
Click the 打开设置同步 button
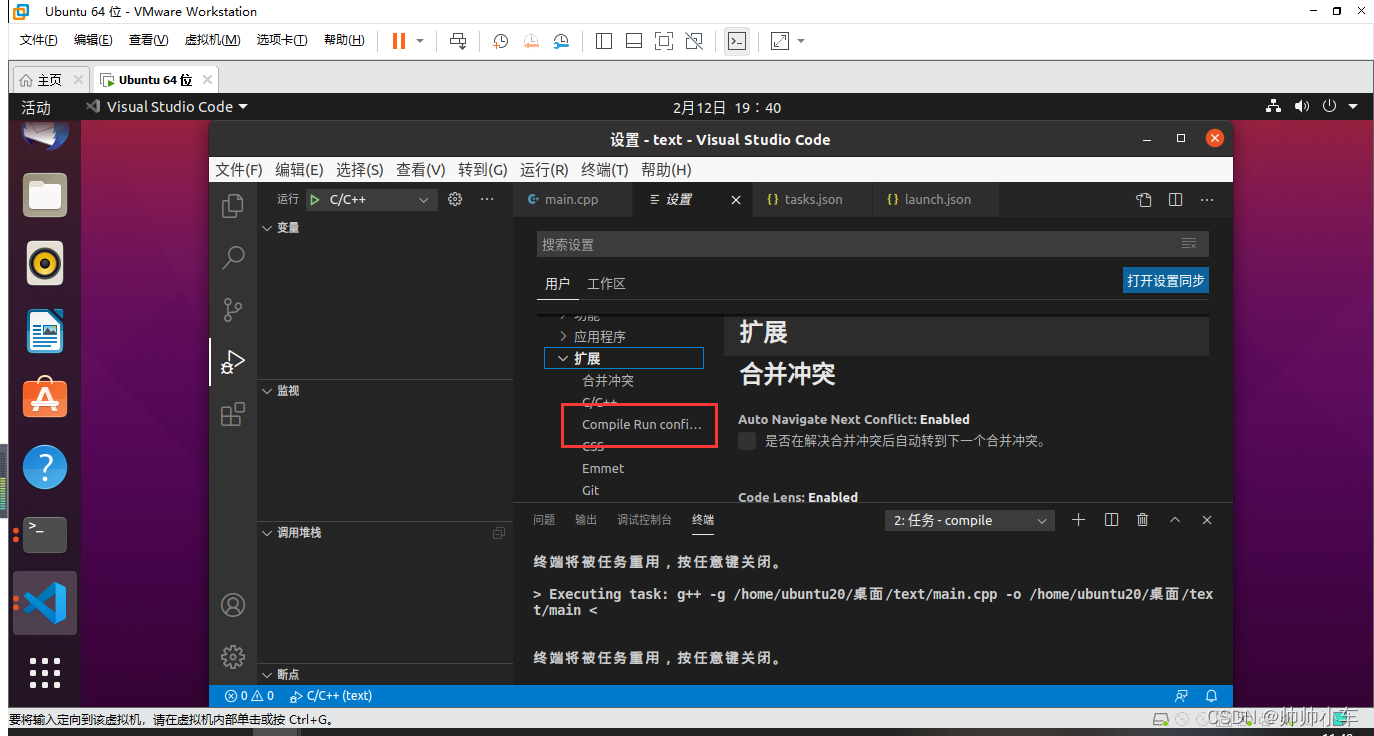[x=1166, y=281]
